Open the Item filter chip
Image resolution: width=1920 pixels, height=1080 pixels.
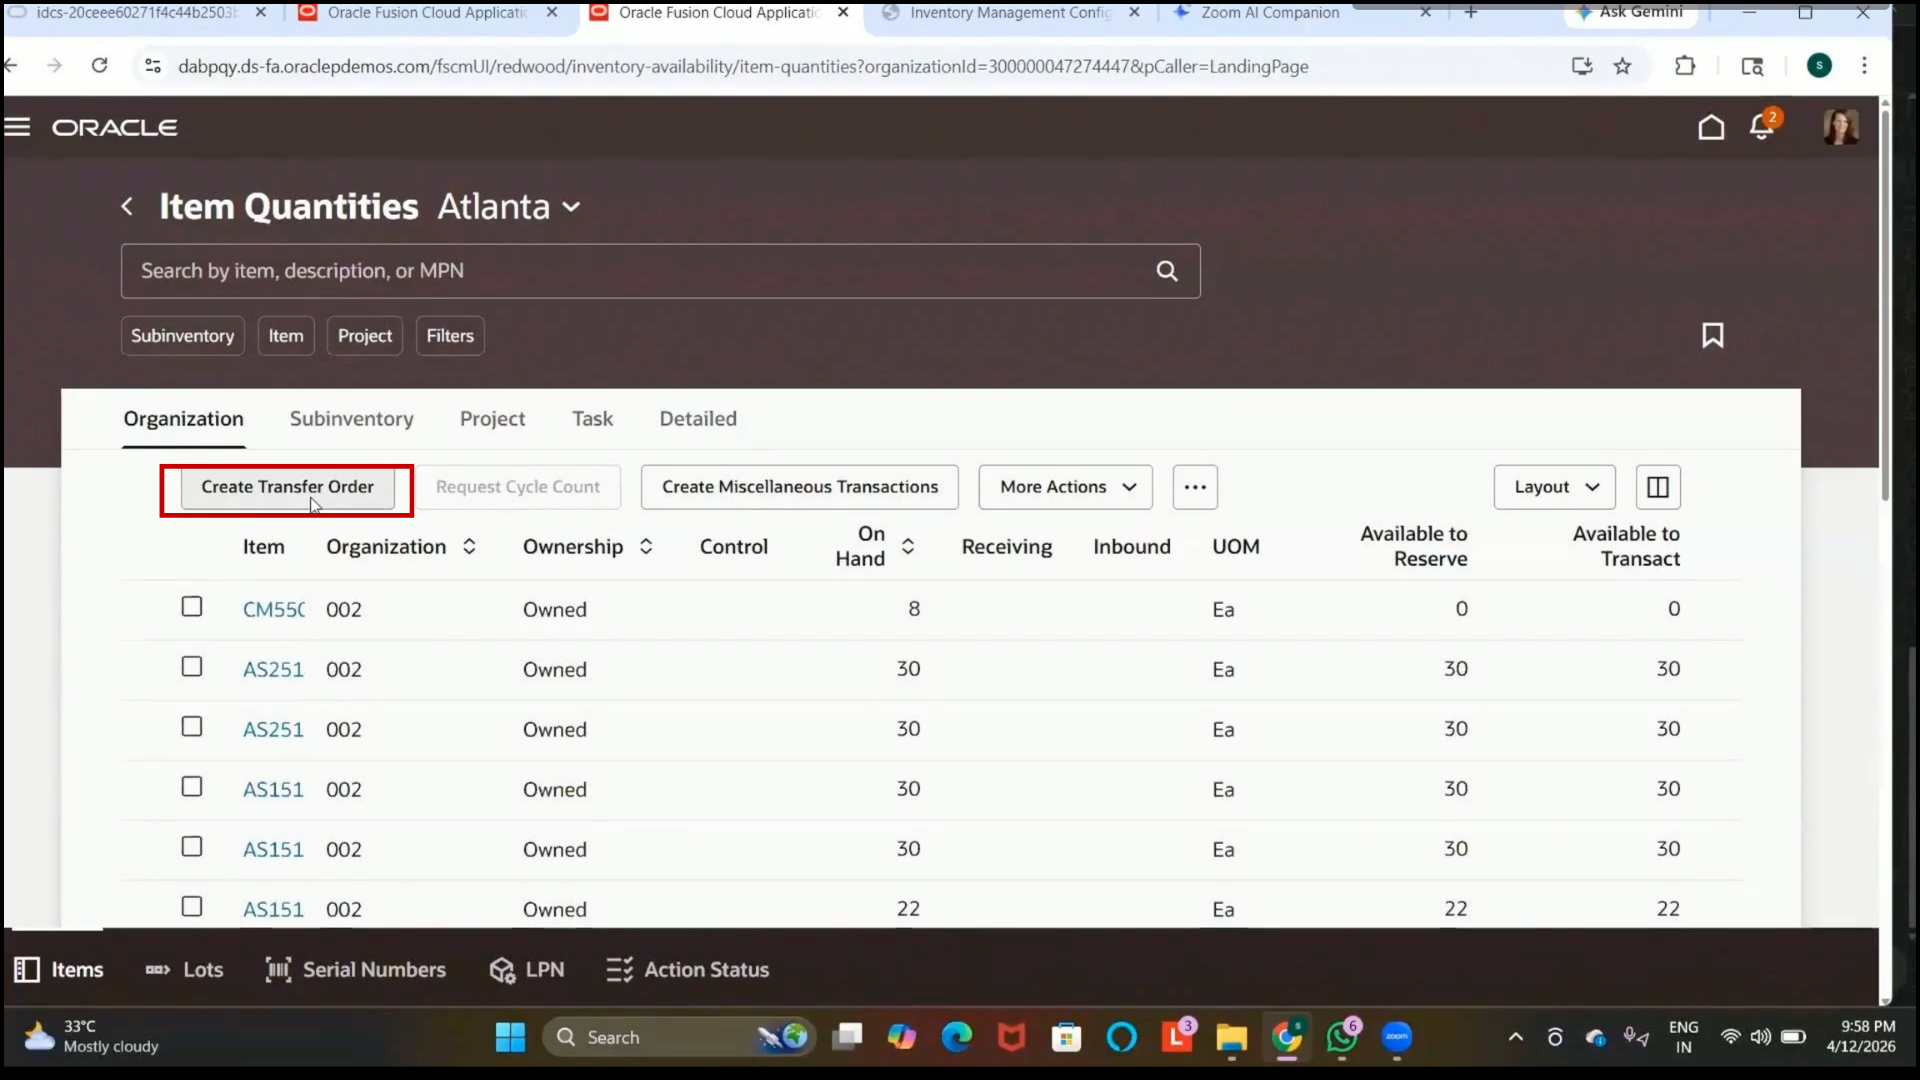tap(286, 336)
